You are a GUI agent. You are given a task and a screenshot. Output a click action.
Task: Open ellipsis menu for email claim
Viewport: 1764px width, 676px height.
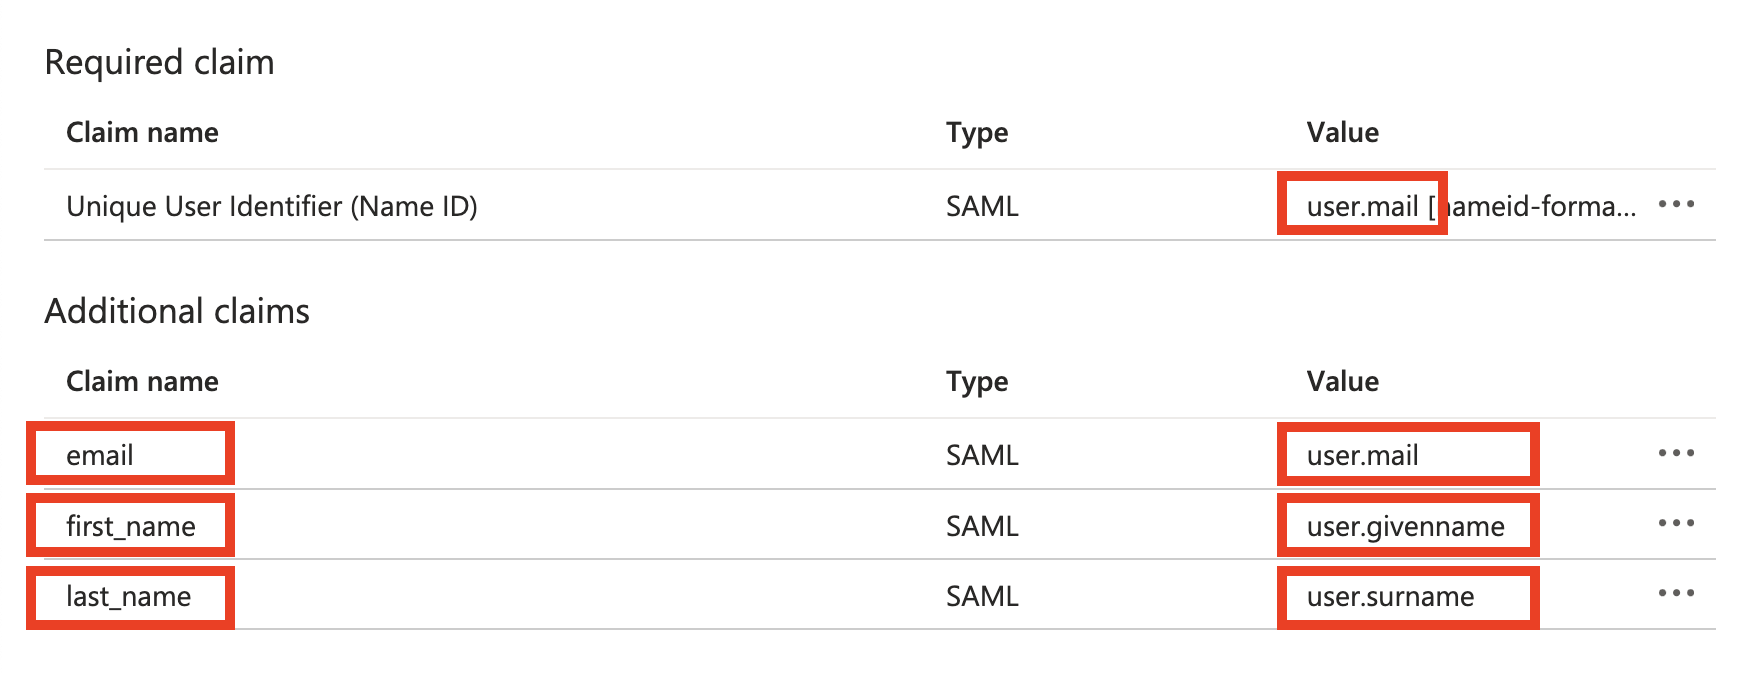pyautogui.click(x=1676, y=454)
